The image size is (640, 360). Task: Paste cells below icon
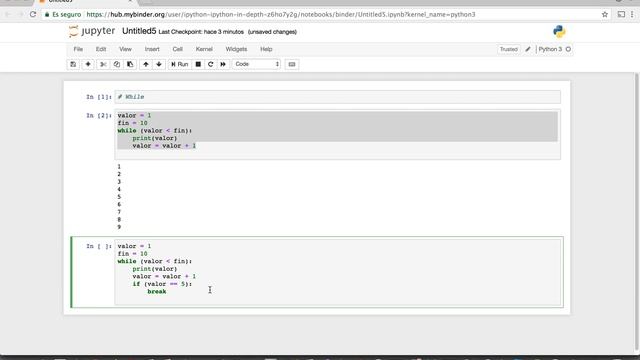pos(130,64)
